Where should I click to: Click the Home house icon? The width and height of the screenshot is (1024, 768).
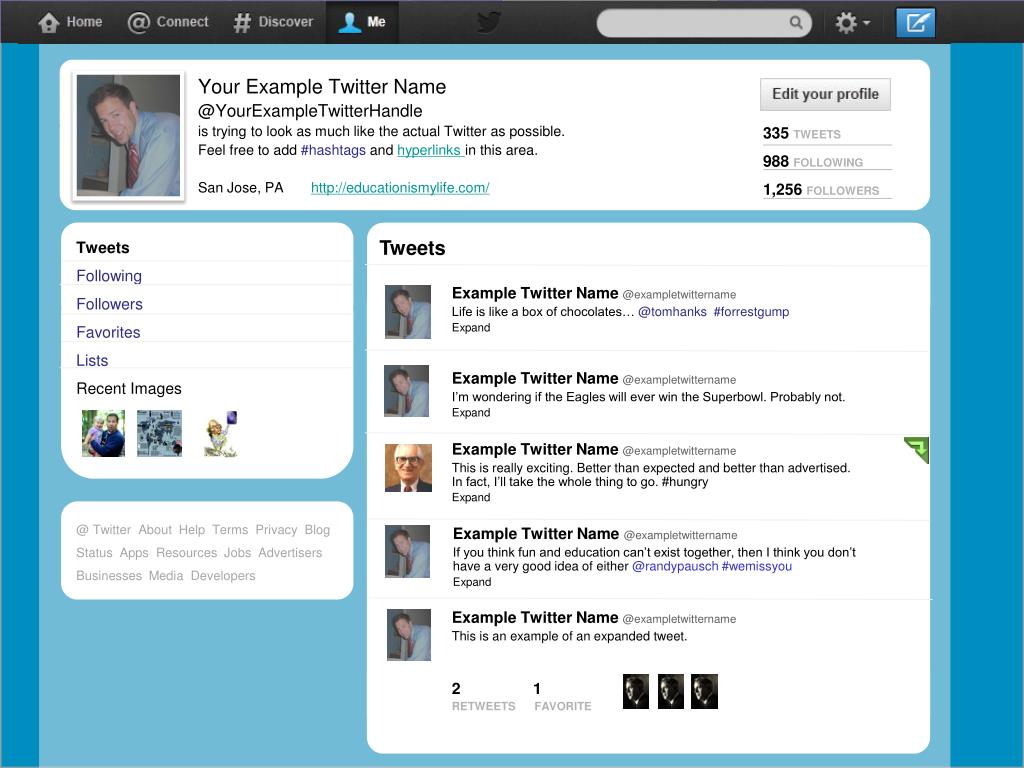[x=49, y=22]
